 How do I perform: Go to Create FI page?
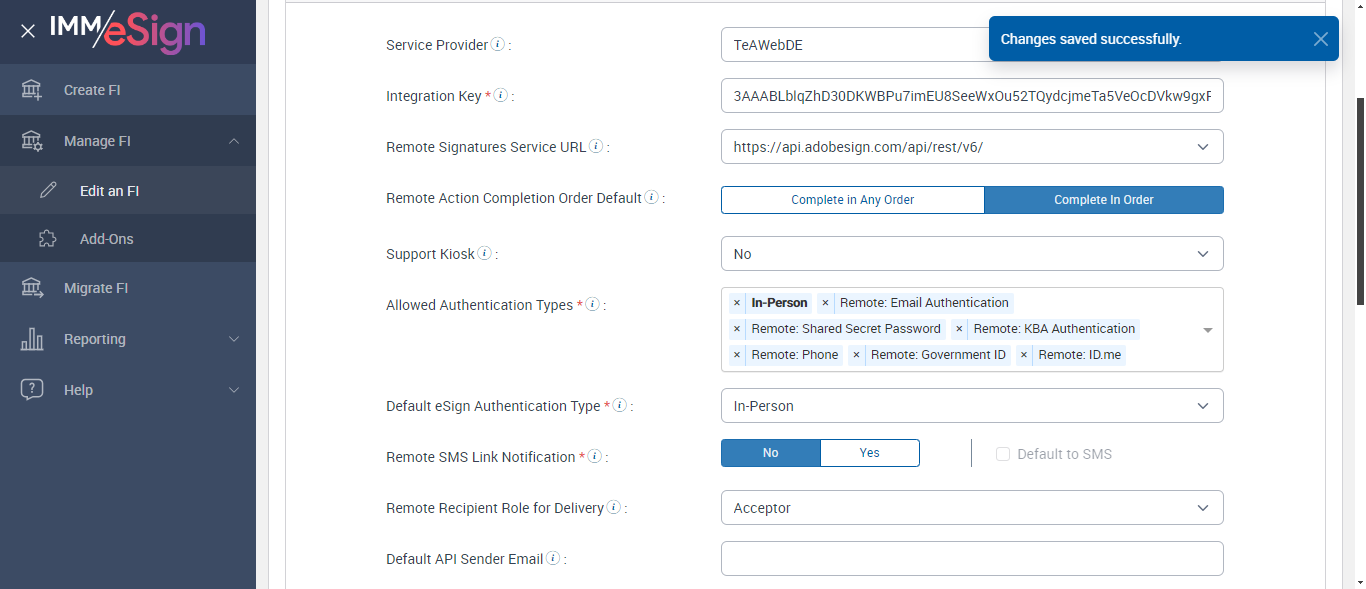tap(91, 90)
